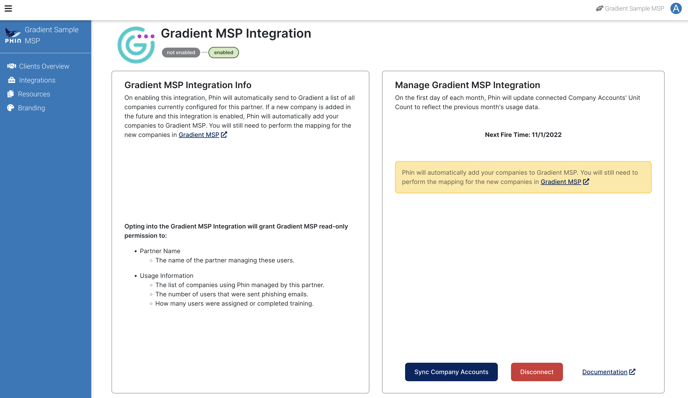Click the Branding palette icon

pos(11,108)
